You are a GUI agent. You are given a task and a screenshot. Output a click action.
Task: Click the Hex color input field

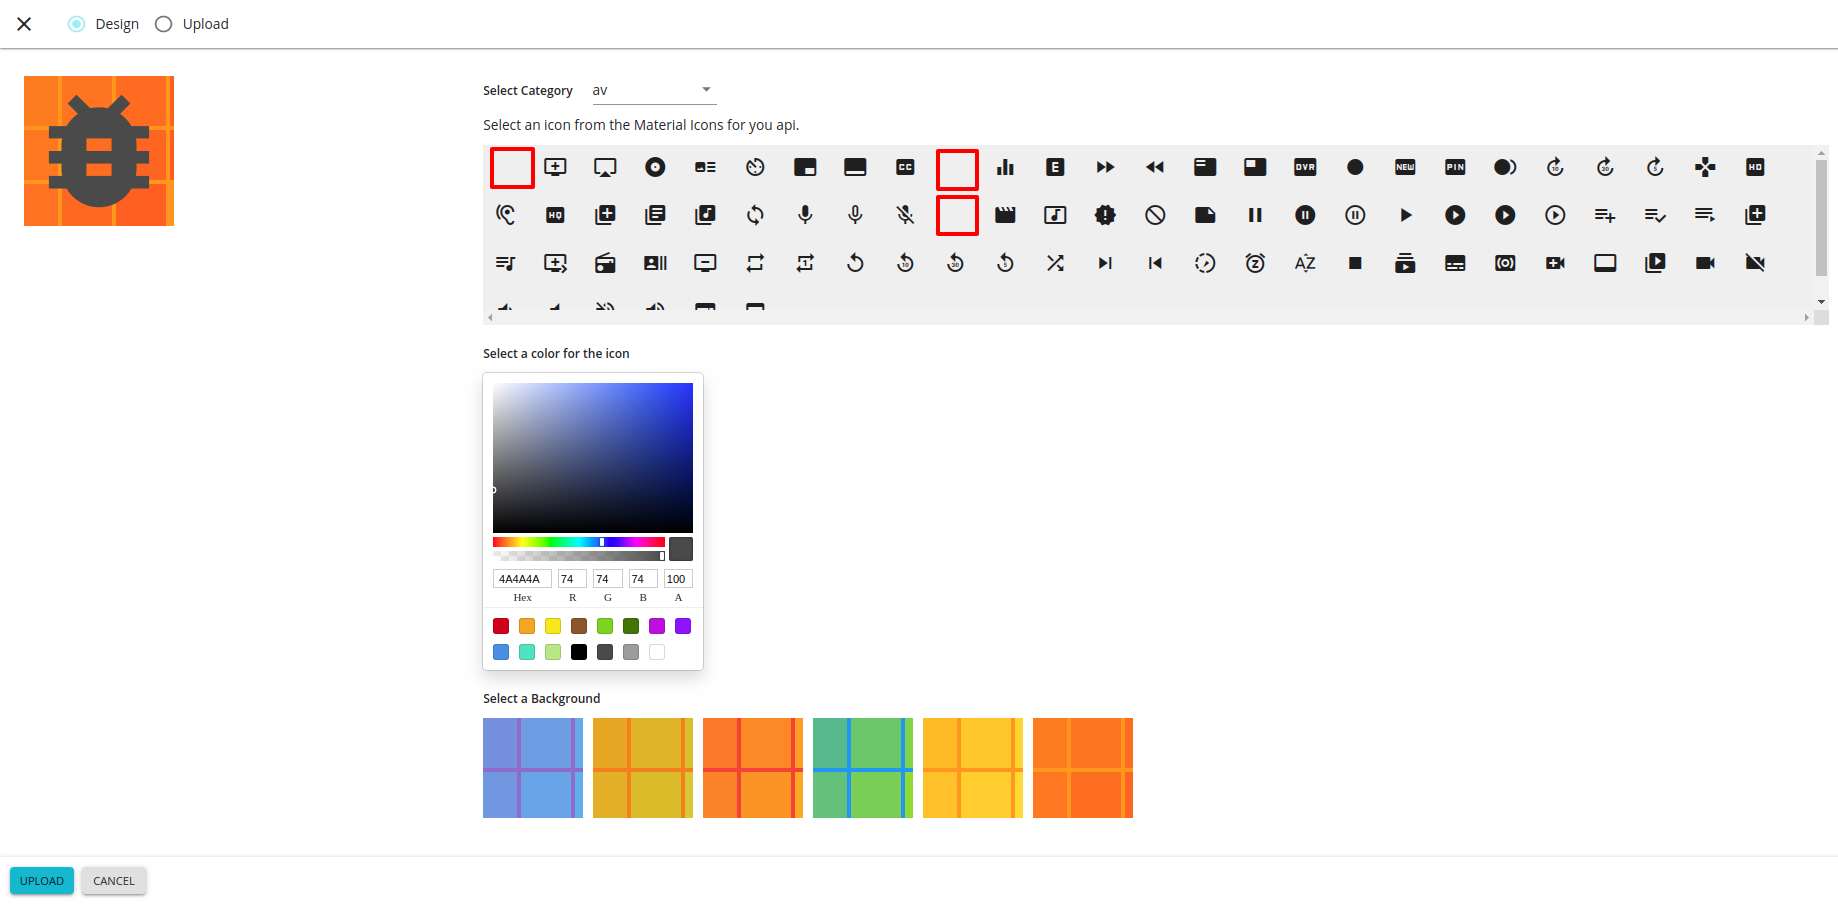pyautogui.click(x=521, y=578)
